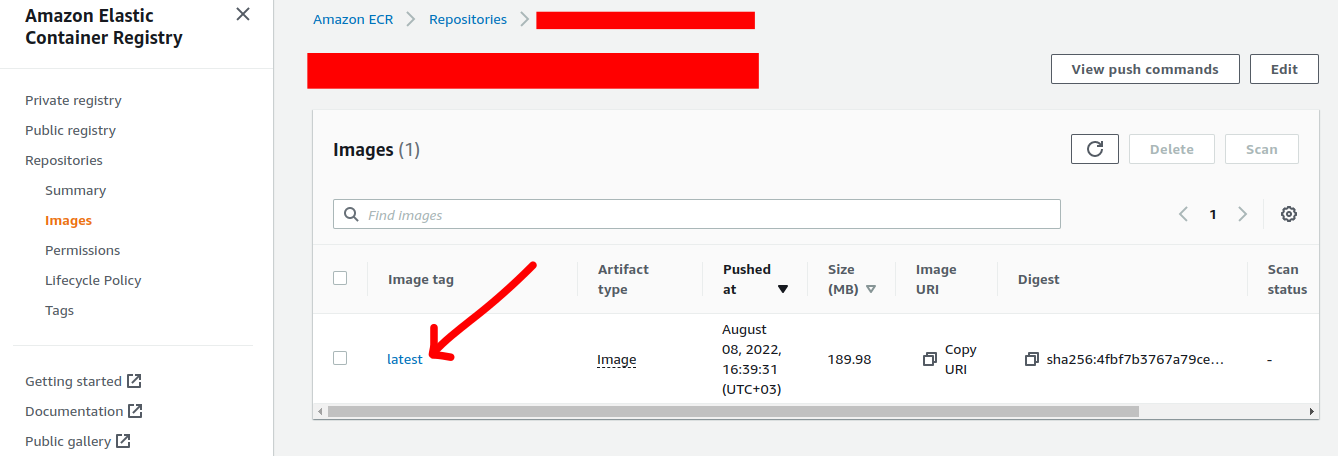1338x456 pixels.
Task: Click scrollbar left arrow
Action: coord(320,411)
